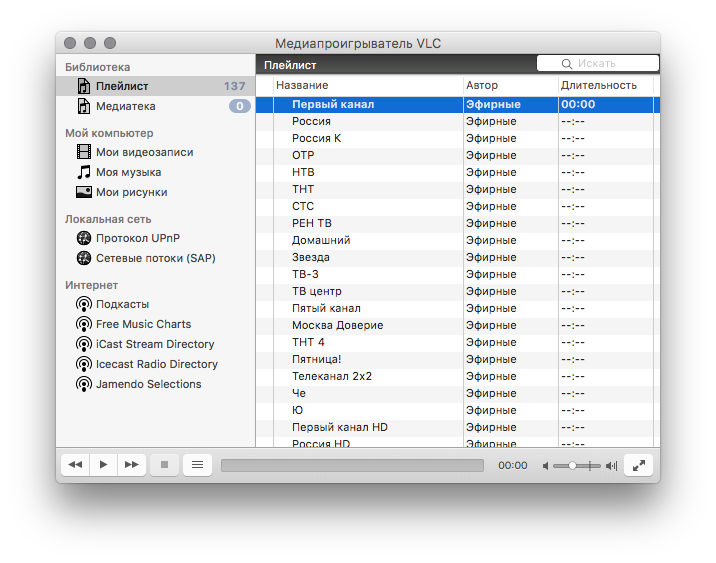The width and height of the screenshot is (716, 563).
Task: Select the РЕН ТВ channel row
Action: pyautogui.click(x=458, y=223)
